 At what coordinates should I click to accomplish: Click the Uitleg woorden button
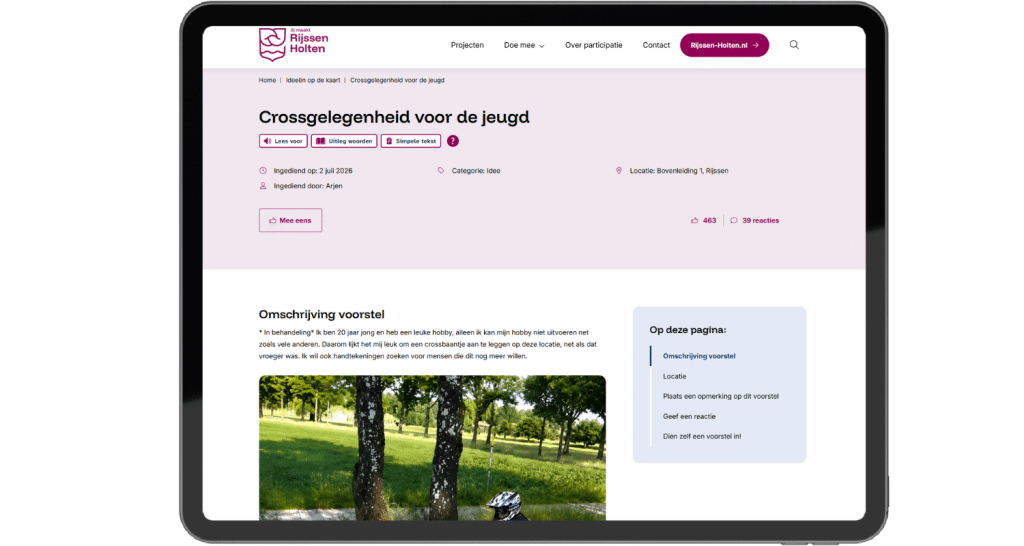click(344, 141)
